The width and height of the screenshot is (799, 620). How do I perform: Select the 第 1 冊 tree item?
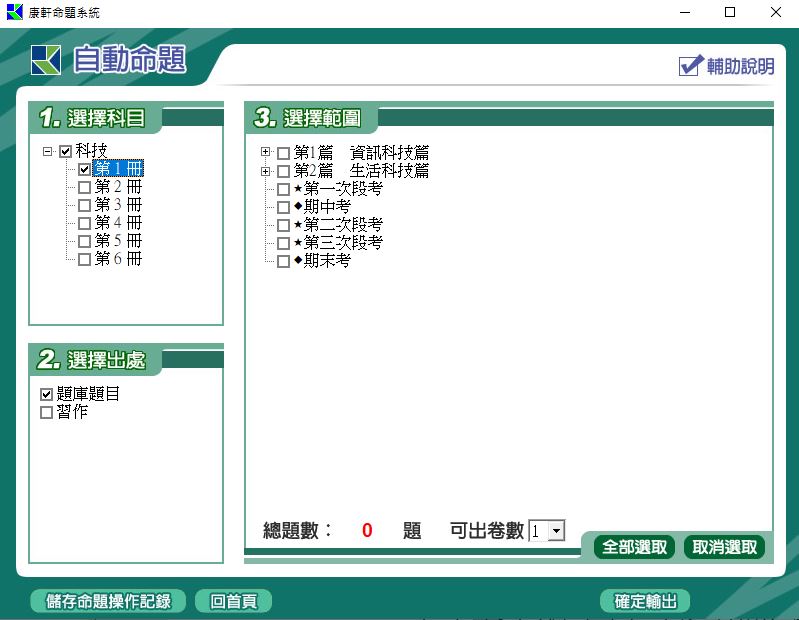pos(118,169)
